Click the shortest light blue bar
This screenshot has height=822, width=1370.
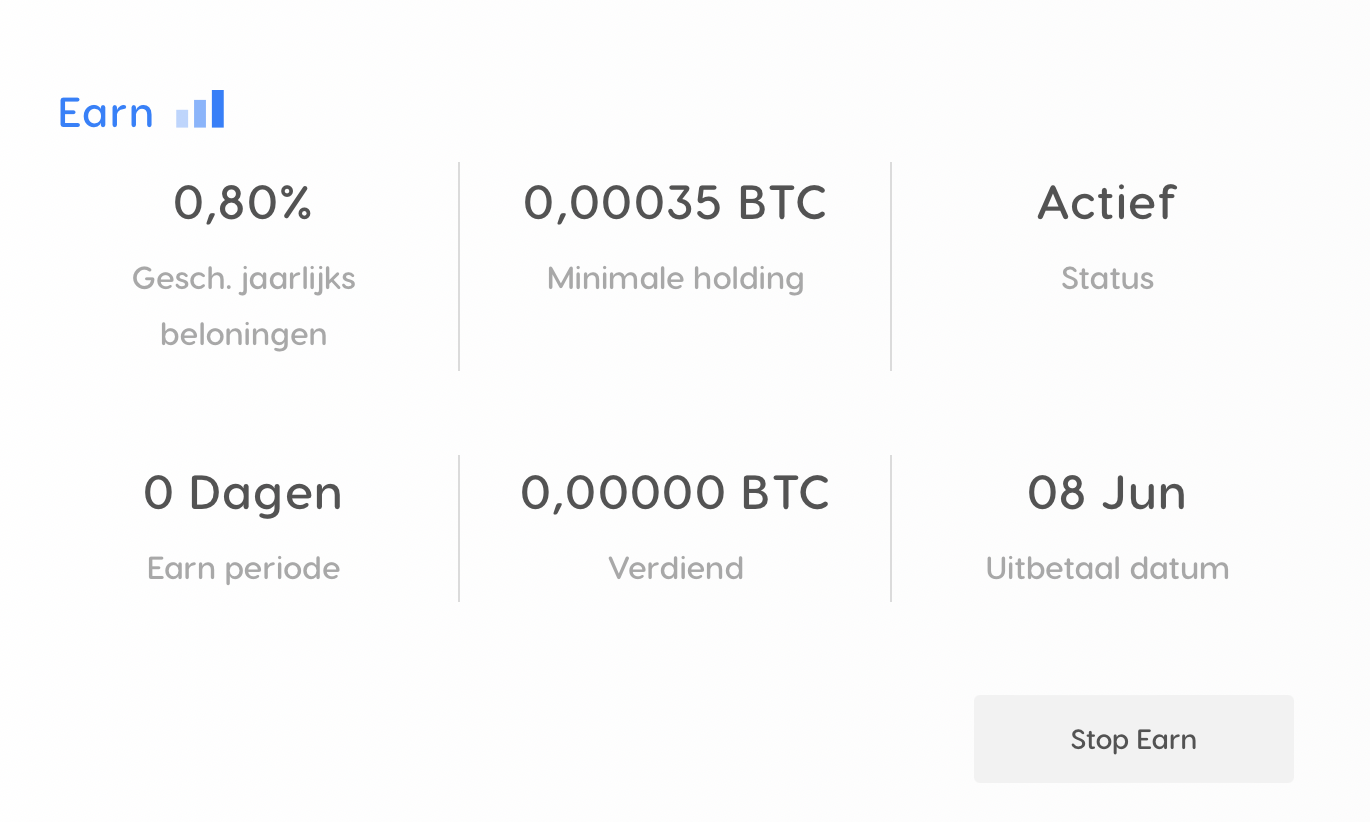pyautogui.click(x=182, y=118)
